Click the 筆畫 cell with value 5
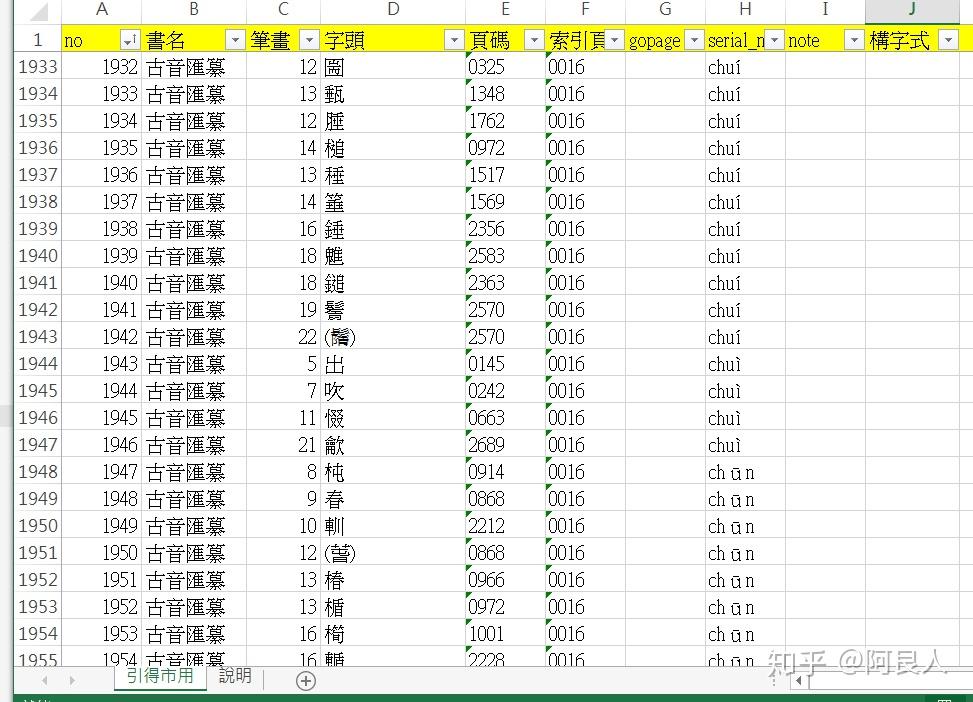Image resolution: width=973 pixels, height=702 pixels. pyautogui.click(x=284, y=363)
